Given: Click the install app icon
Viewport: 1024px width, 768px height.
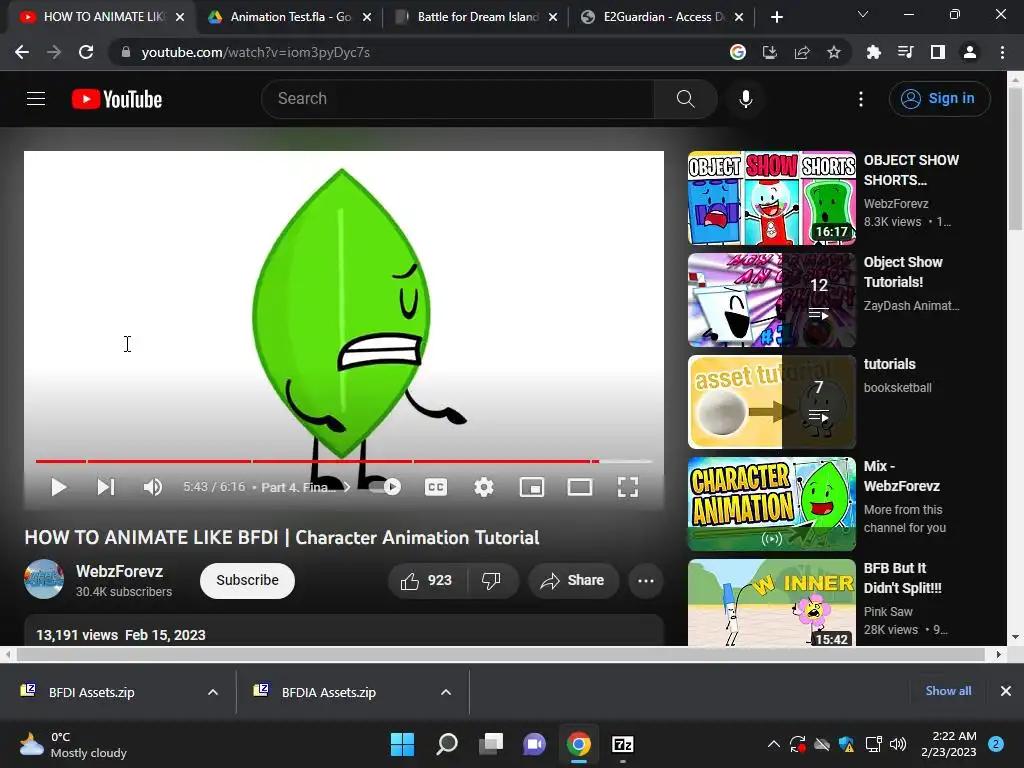Looking at the screenshot, I should point(770,52).
